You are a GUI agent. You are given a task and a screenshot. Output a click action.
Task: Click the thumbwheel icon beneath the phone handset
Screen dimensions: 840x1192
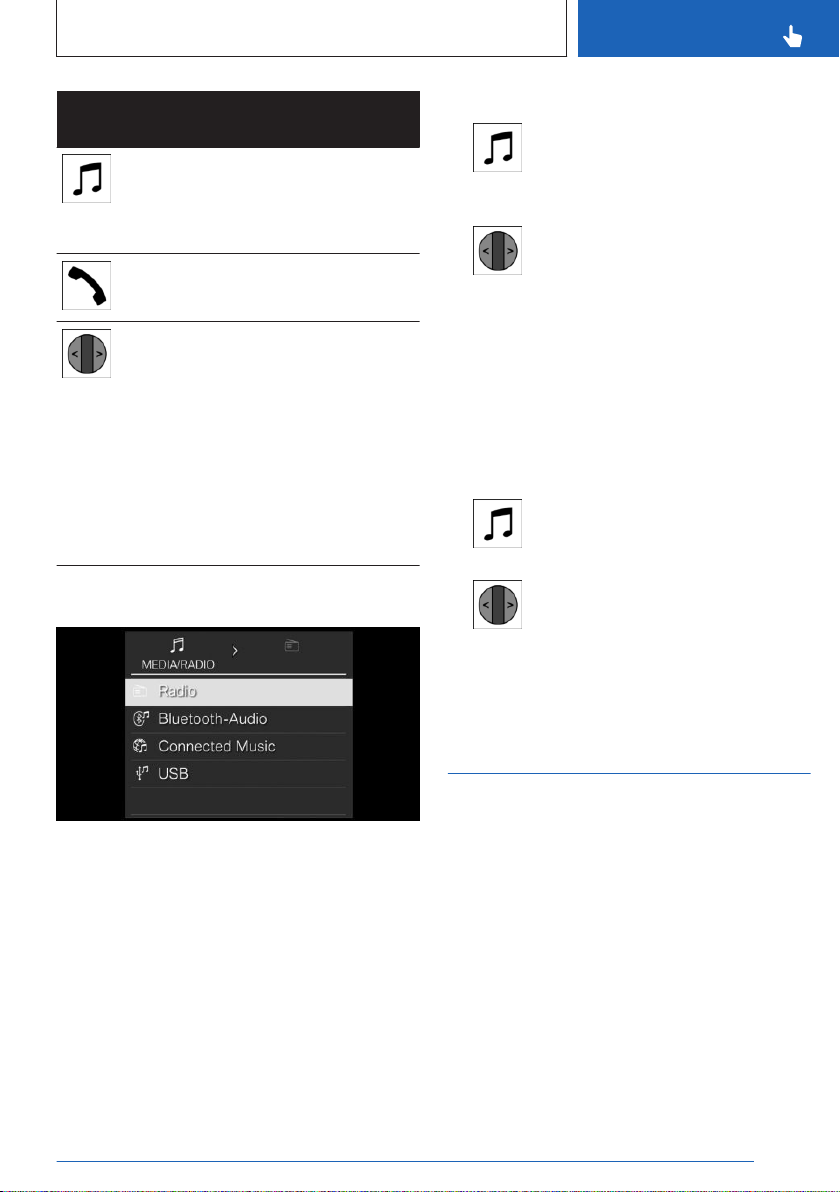tap(87, 353)
